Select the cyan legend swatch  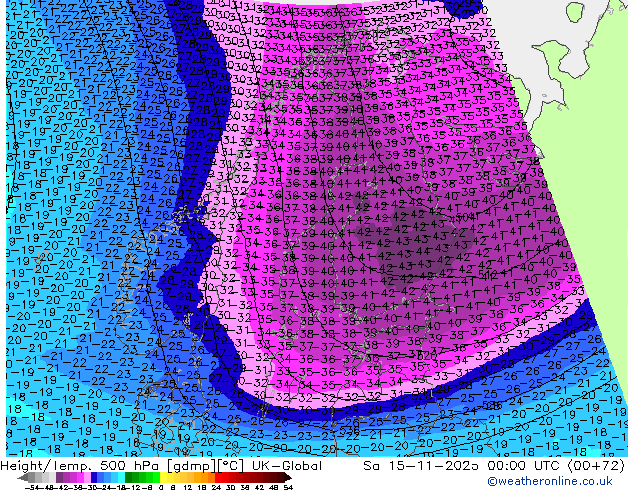[x=122, y=477]
